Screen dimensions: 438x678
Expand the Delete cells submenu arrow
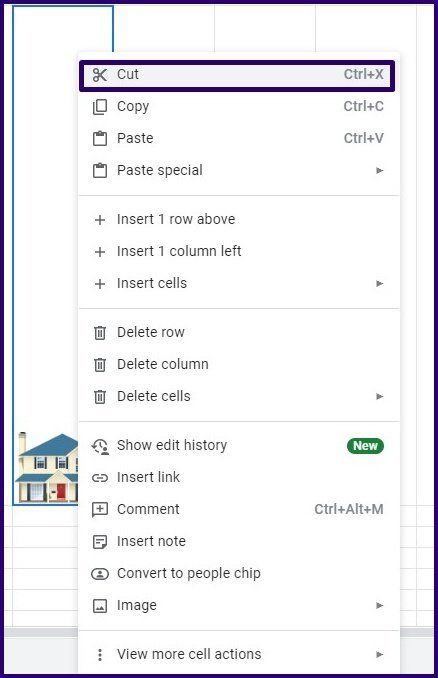(380, 397)
